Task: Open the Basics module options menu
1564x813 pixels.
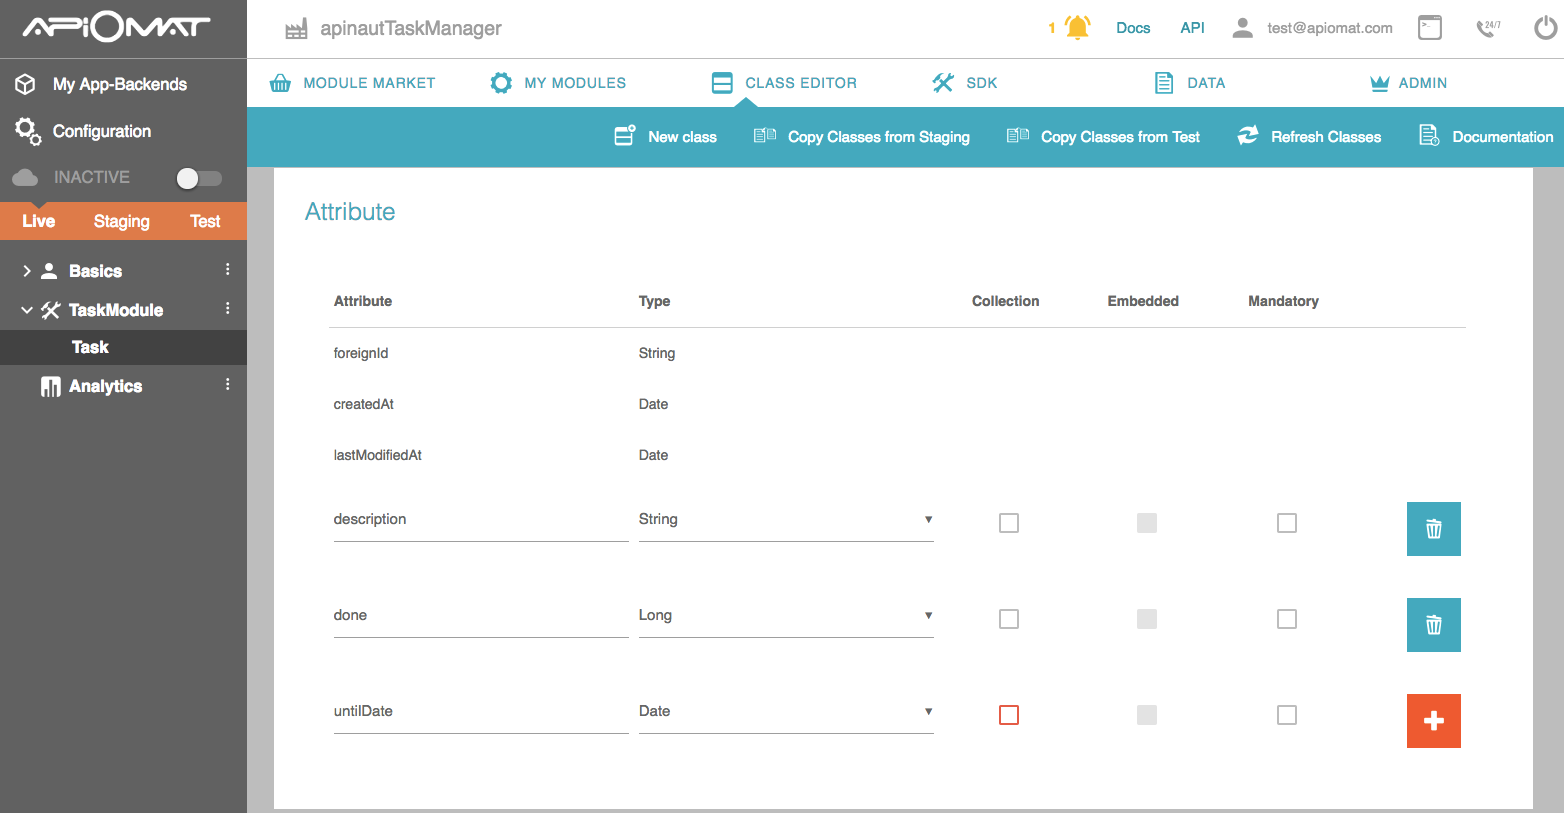Action: [x=228, y=270]
